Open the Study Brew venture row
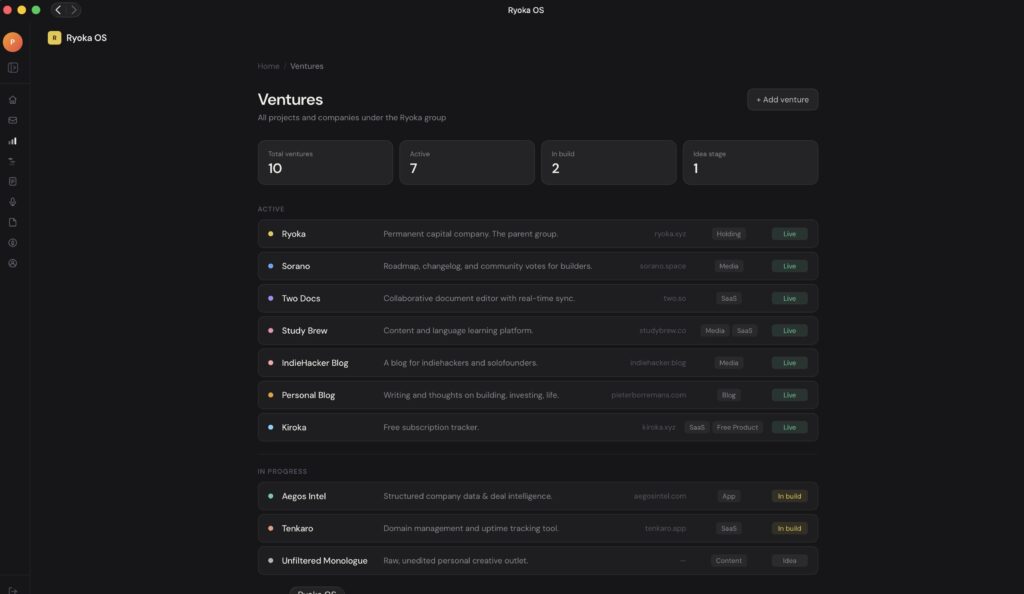This screenshot has height=594, width=1024. pyautogui.click(x=537, y=330)
